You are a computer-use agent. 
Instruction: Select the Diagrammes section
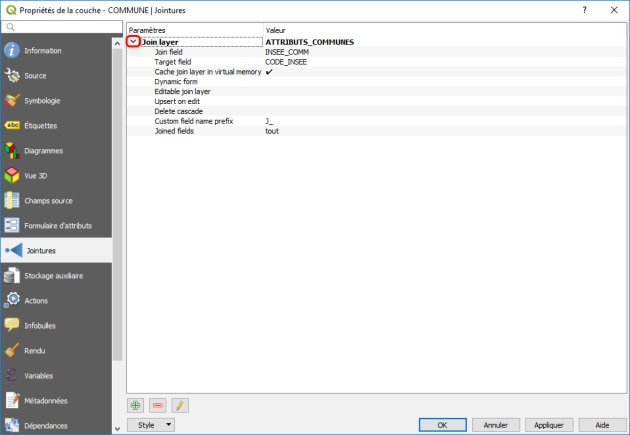(56, 151)
